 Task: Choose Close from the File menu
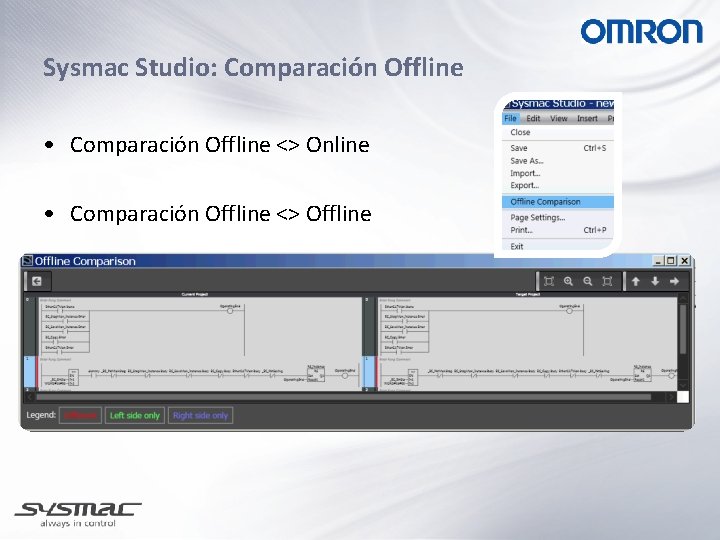coord(558,132)
